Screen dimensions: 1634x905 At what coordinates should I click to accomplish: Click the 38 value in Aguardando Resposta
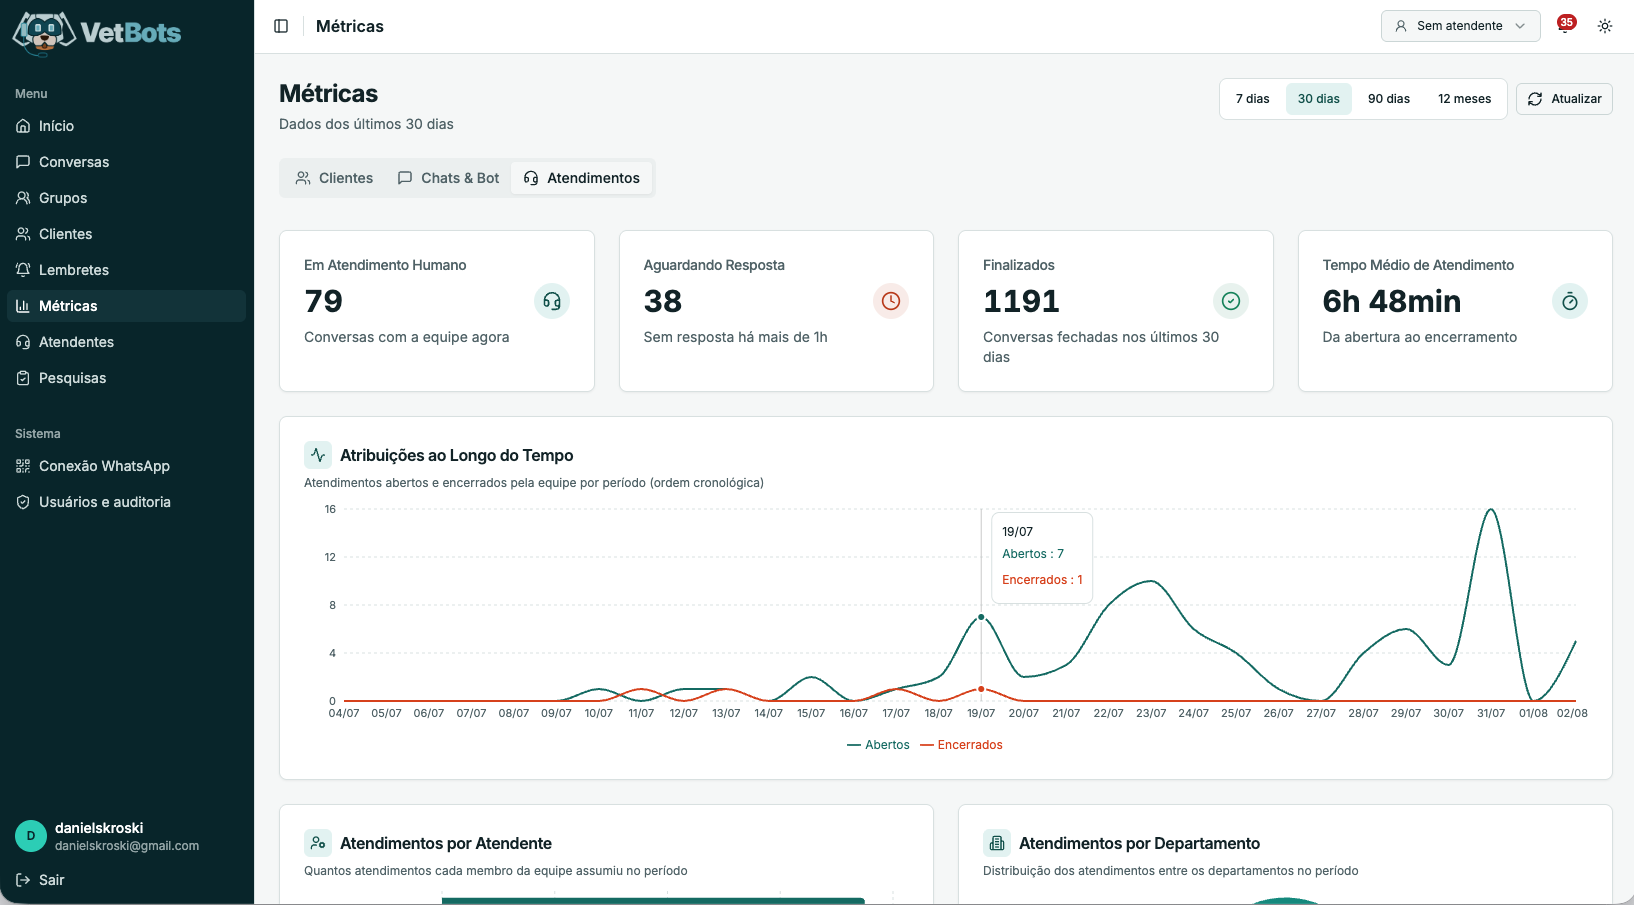[663, 301]
